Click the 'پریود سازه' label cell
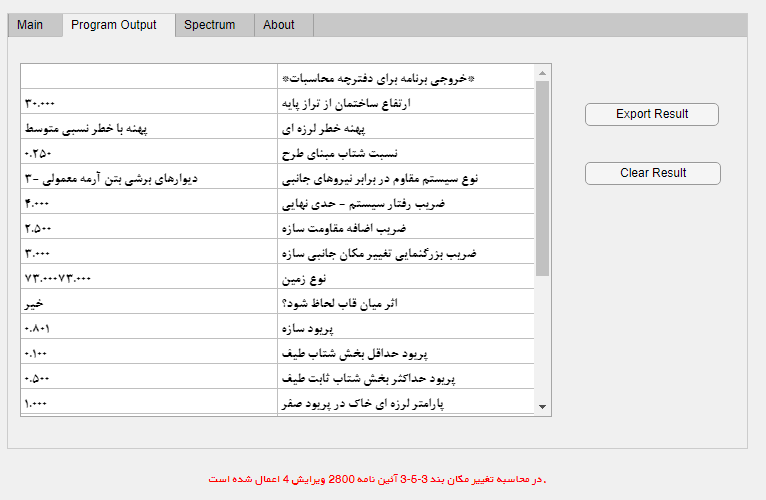 click(406, 328)
